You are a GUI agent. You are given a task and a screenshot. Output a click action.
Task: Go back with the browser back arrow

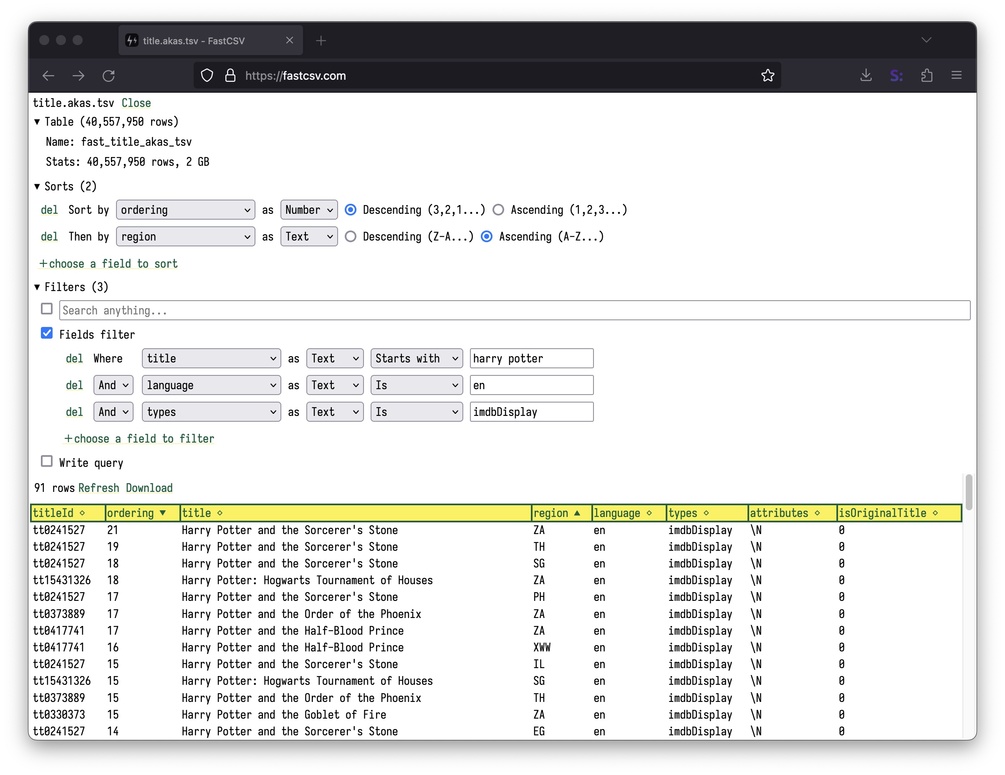(x=48, y=76)
